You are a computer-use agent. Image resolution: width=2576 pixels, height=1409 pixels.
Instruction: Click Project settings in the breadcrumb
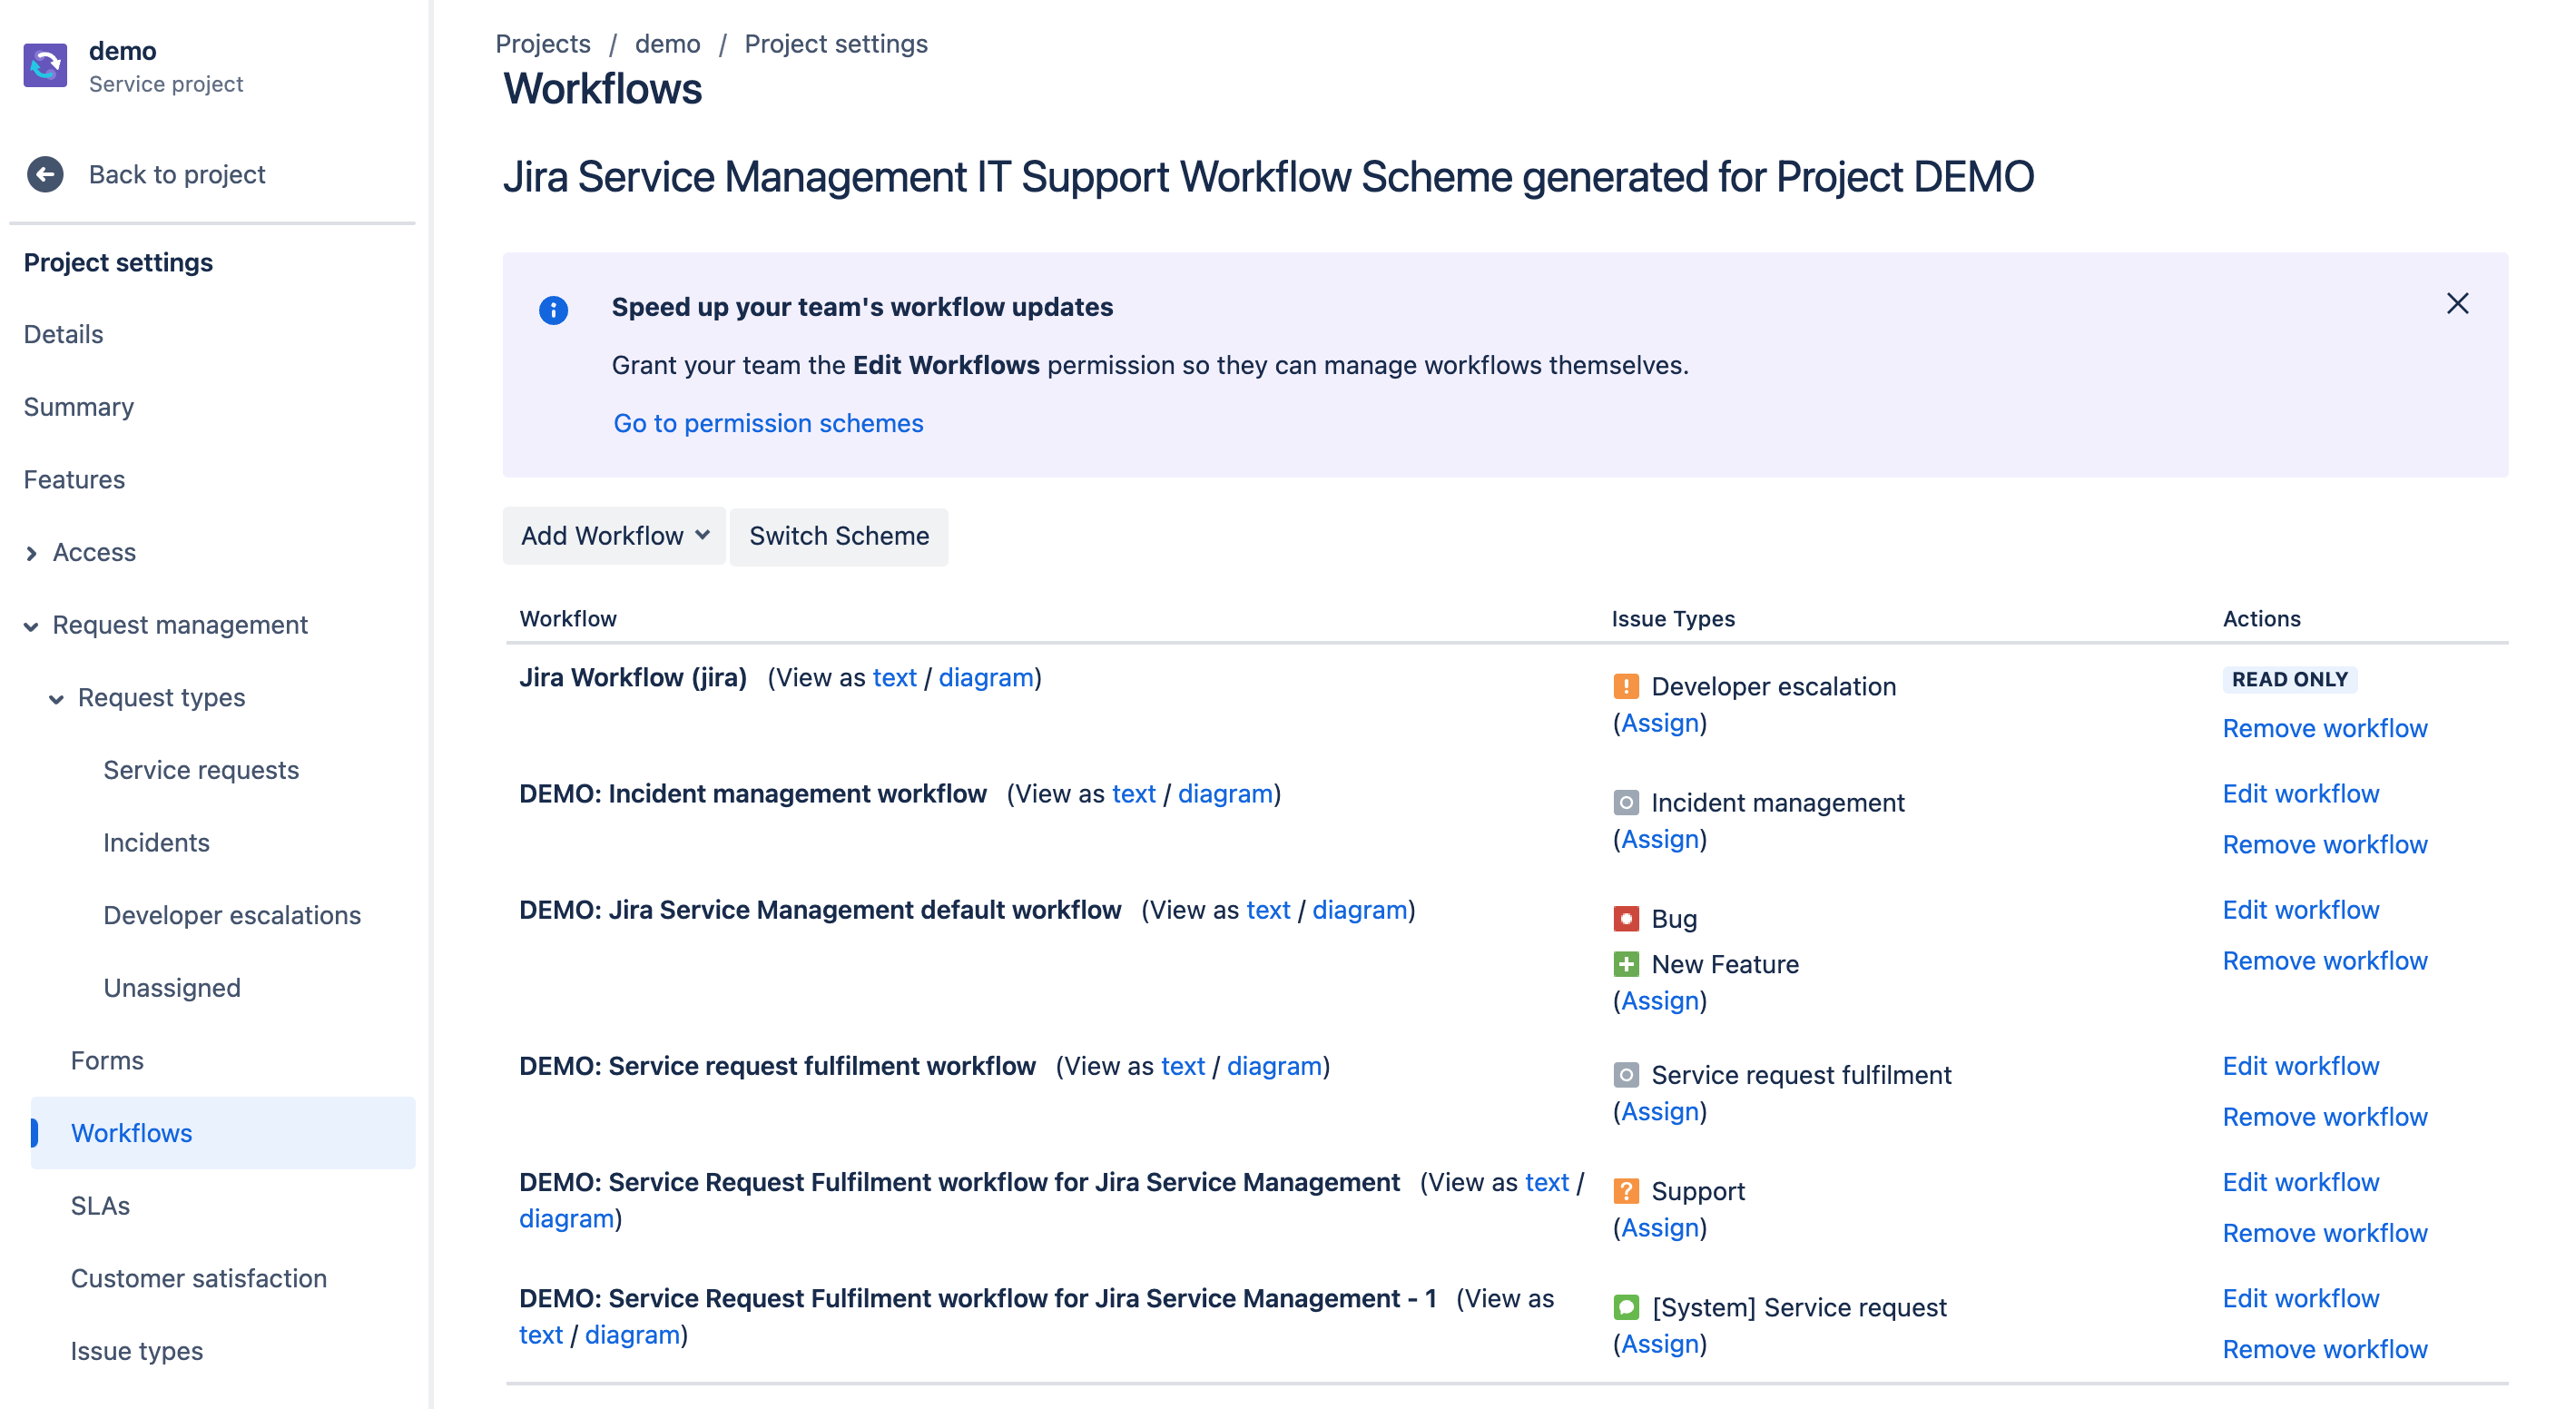tap(836, 44)
